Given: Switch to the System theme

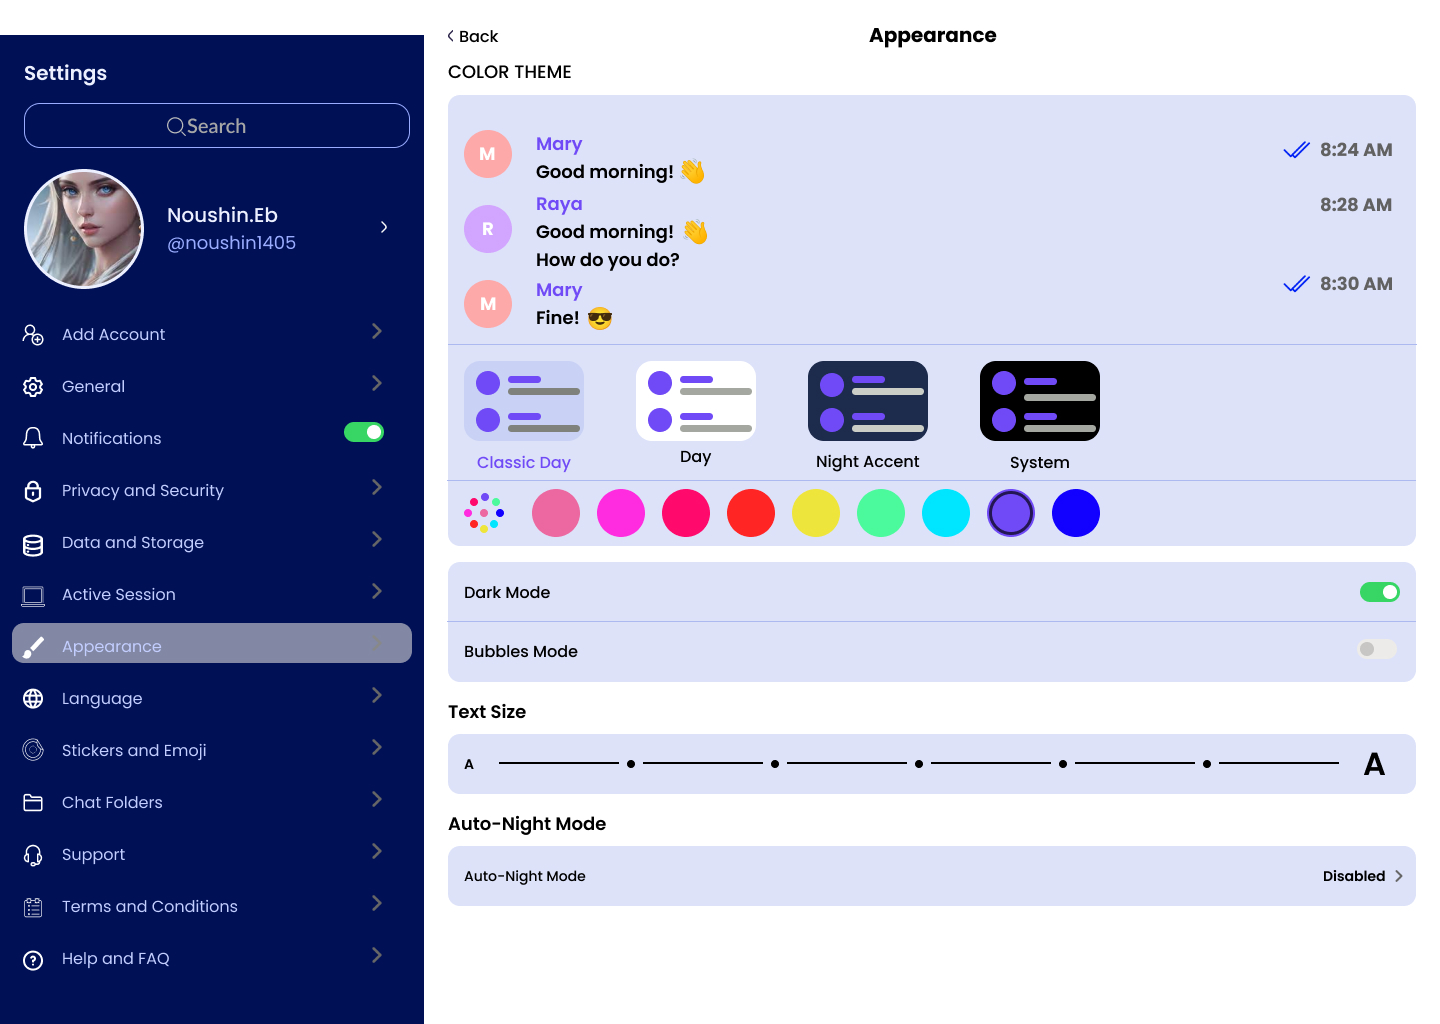Looking at the screenshot, I should pyautogui.click(x=1039, y=400).
